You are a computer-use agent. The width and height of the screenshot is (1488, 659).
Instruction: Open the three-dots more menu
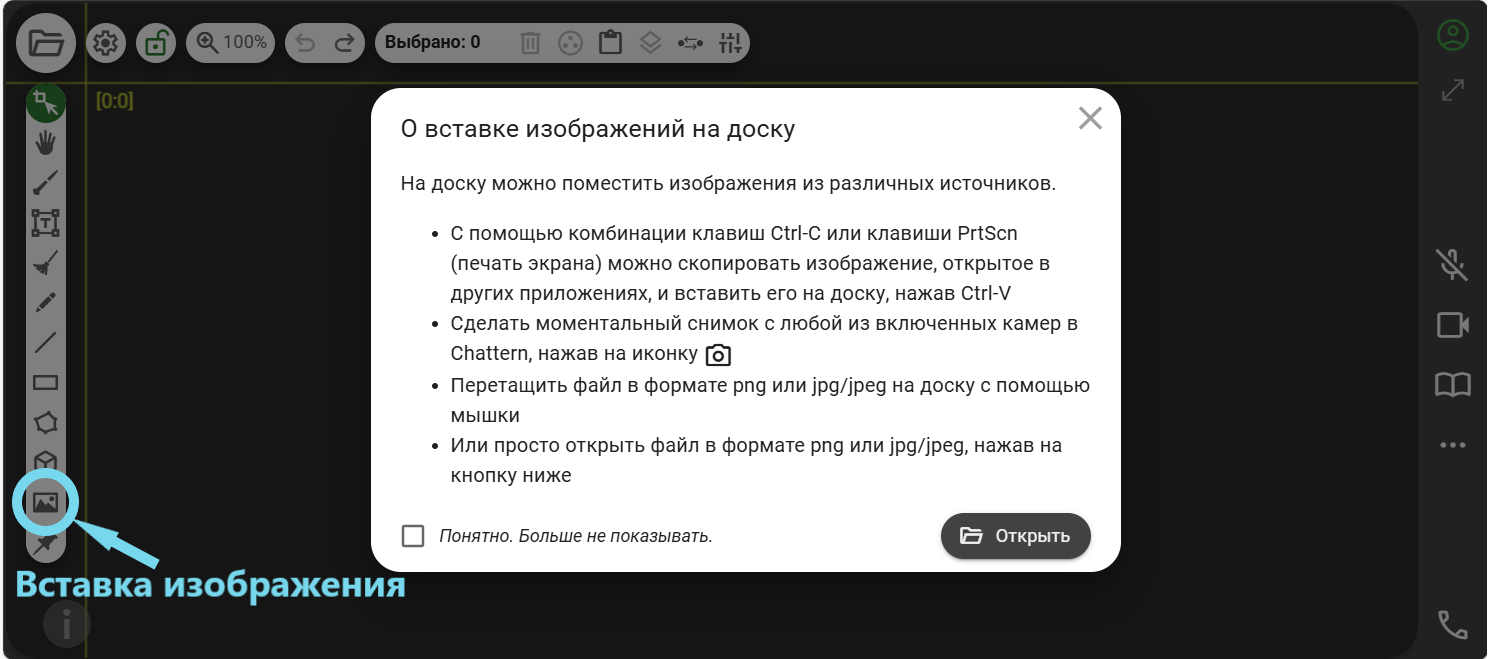[x=1452, y=445]
